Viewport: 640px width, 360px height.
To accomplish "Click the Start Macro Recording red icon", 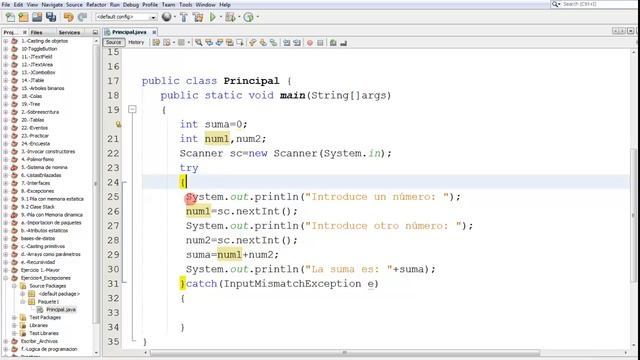I will tap(310, 42).
